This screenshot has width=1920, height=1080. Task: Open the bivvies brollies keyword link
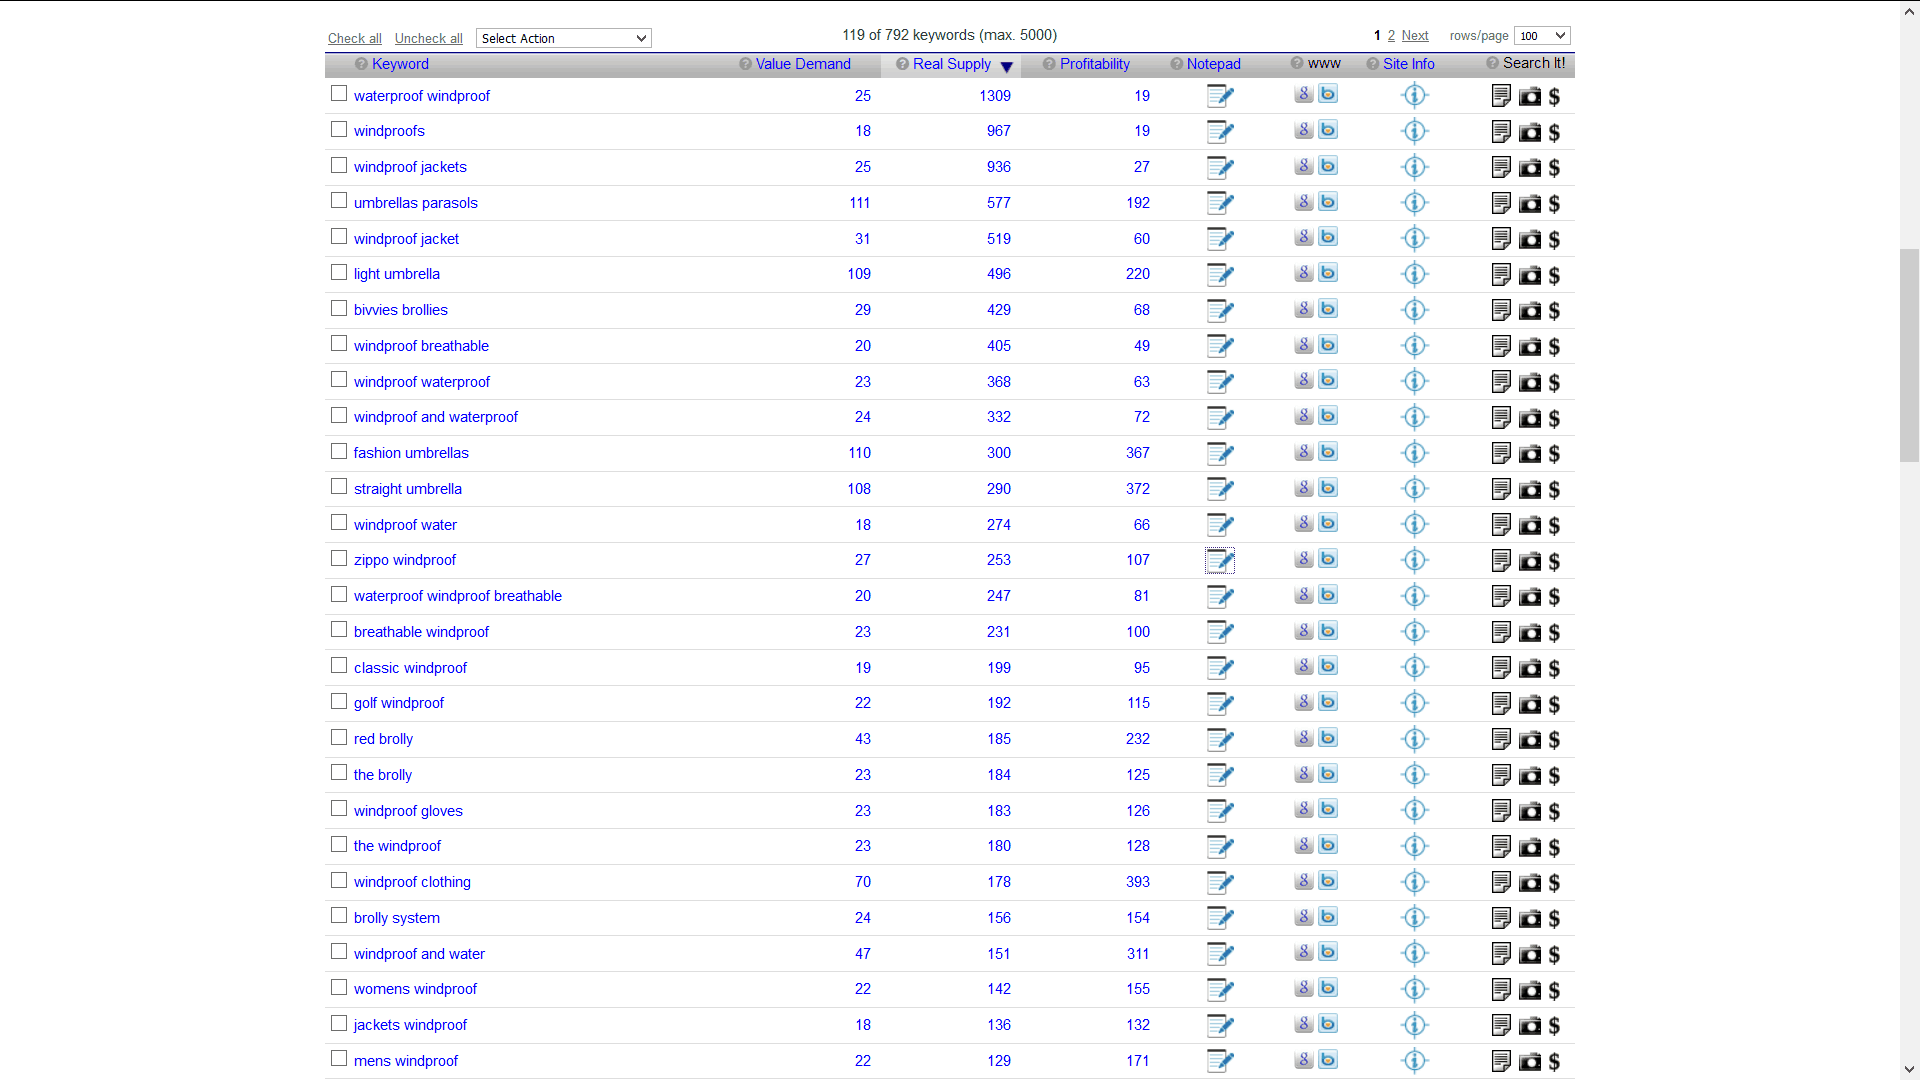pyautogui.click(x=401, y=310)
